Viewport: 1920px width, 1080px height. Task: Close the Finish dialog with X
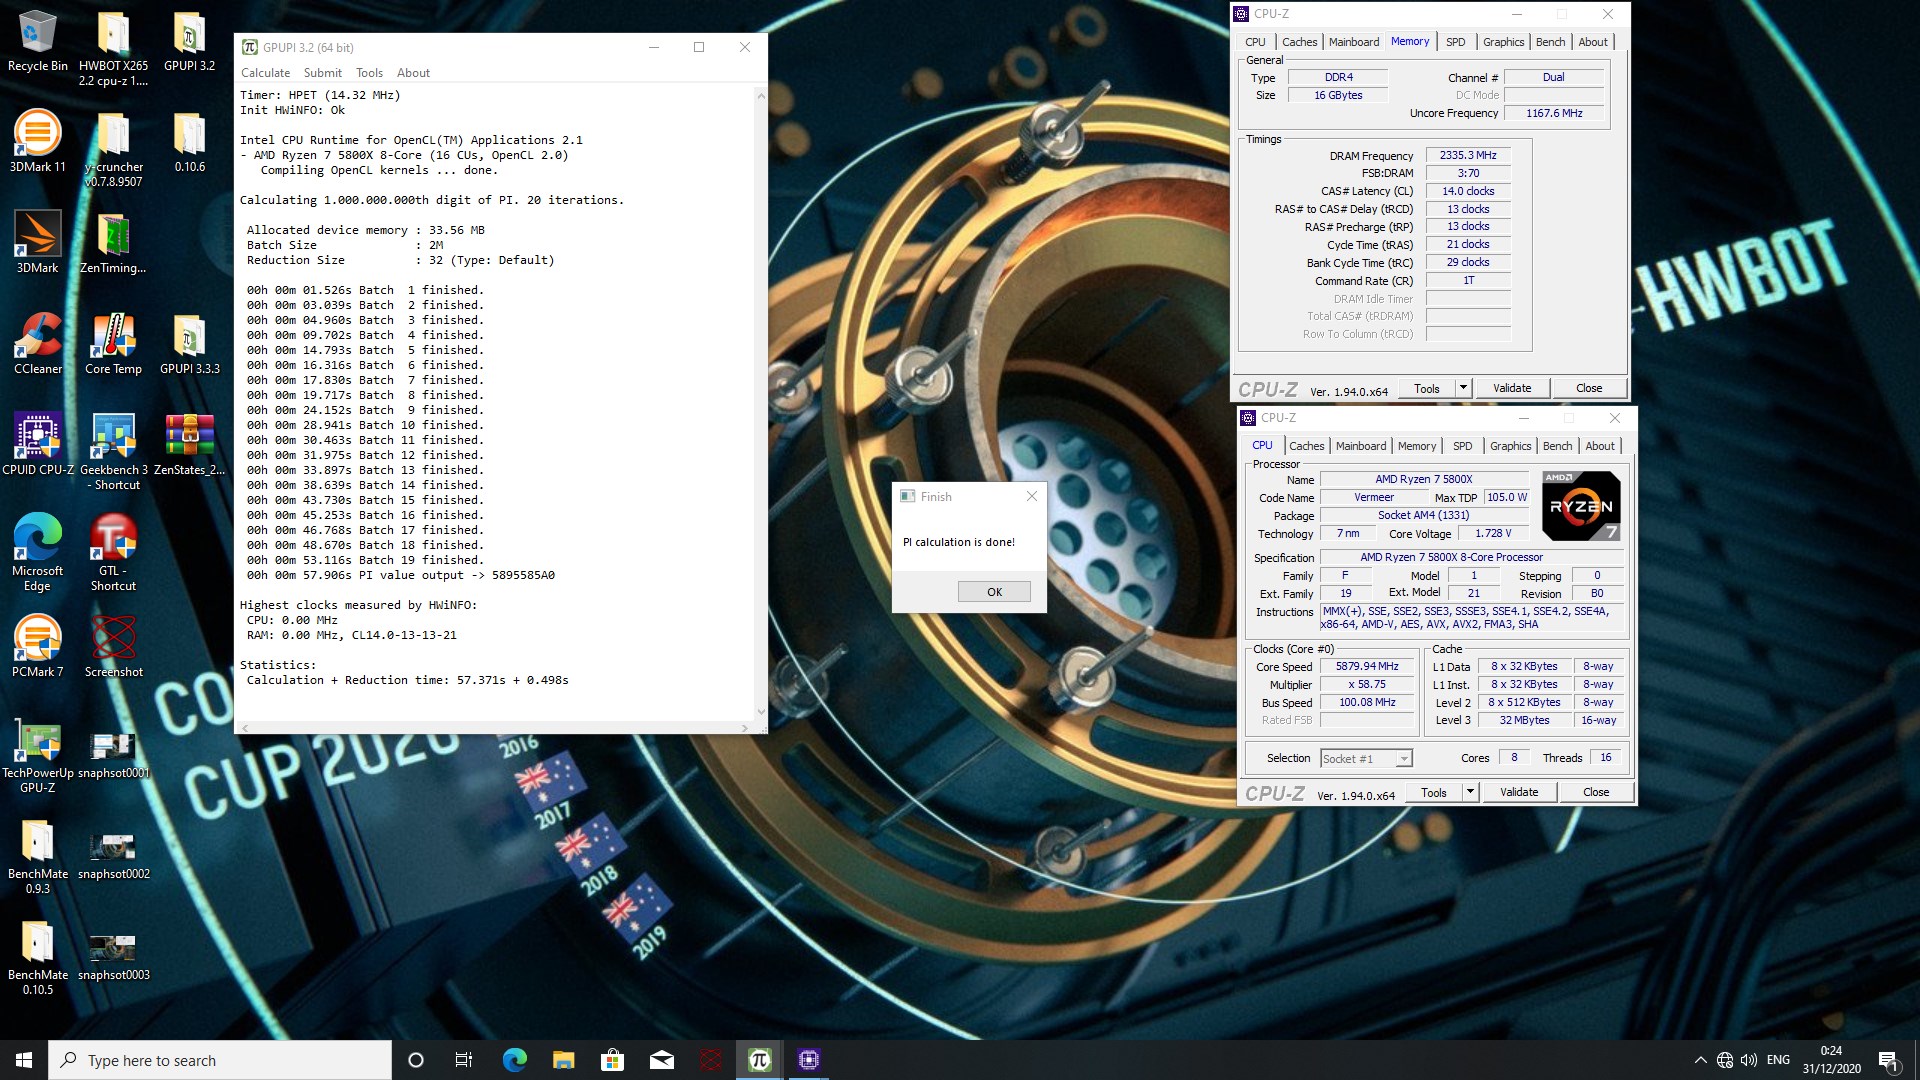1032,496
